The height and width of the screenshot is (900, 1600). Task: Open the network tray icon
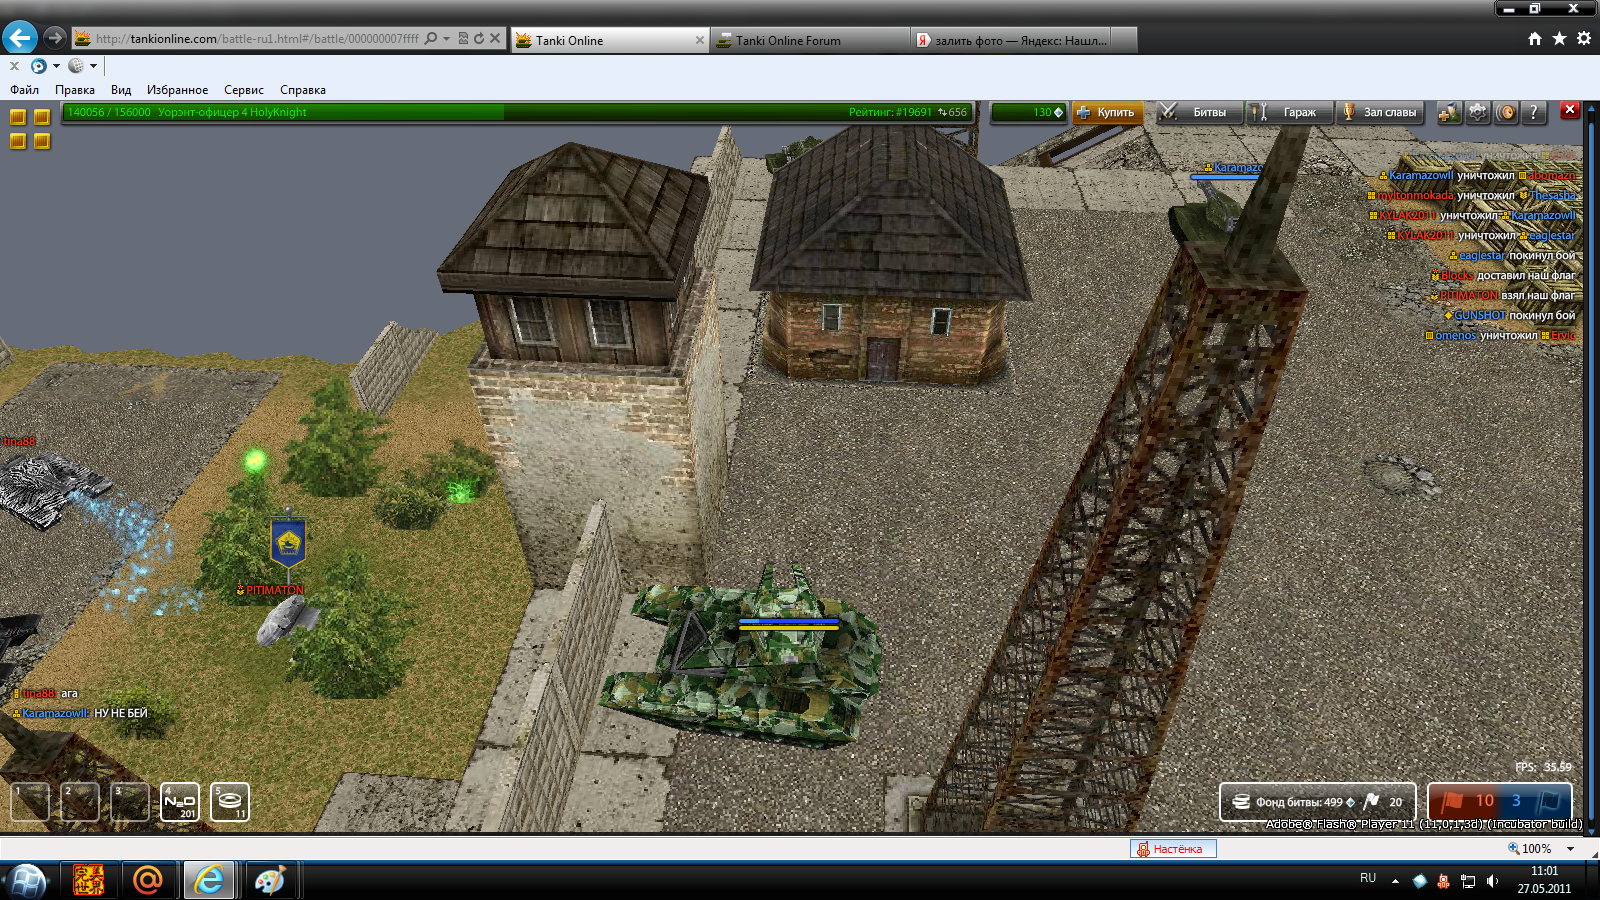pyautogui.click(x=1468, y=881)
